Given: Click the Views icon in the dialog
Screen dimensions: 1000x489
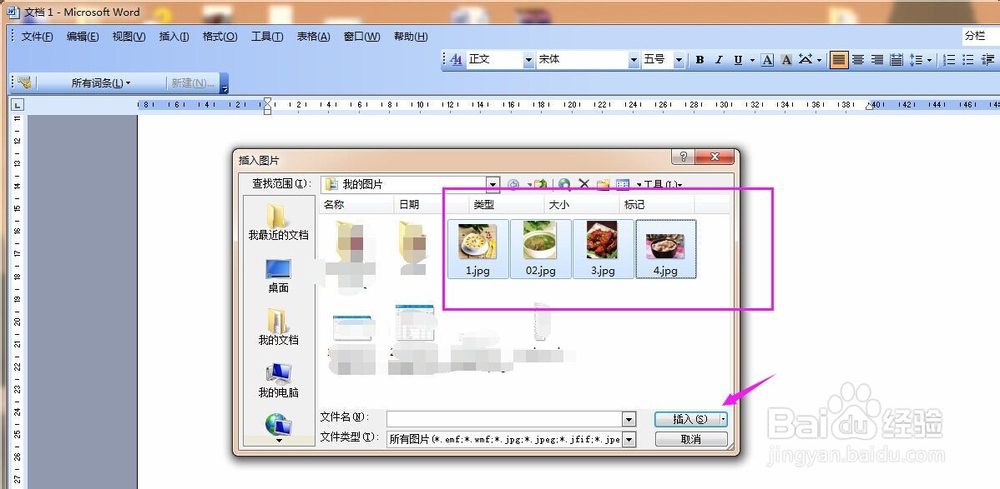Looking at the screenshot, I should [622, 184].
